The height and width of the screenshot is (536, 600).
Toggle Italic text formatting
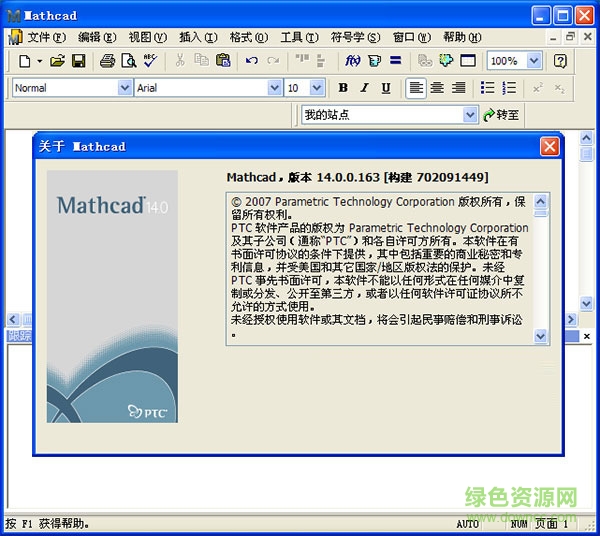click(x=364, y=88)
